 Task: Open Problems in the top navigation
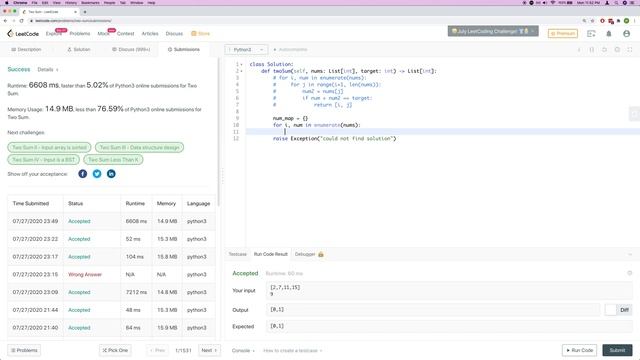point(80,33)
